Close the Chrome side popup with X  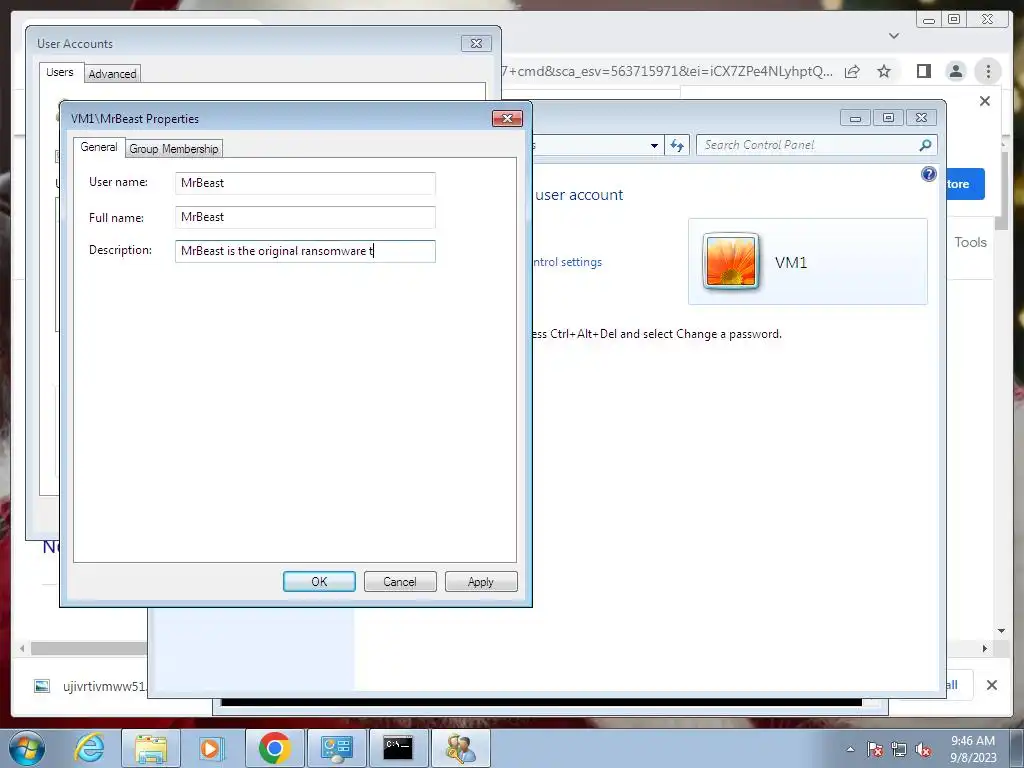(x=985, y=101)
